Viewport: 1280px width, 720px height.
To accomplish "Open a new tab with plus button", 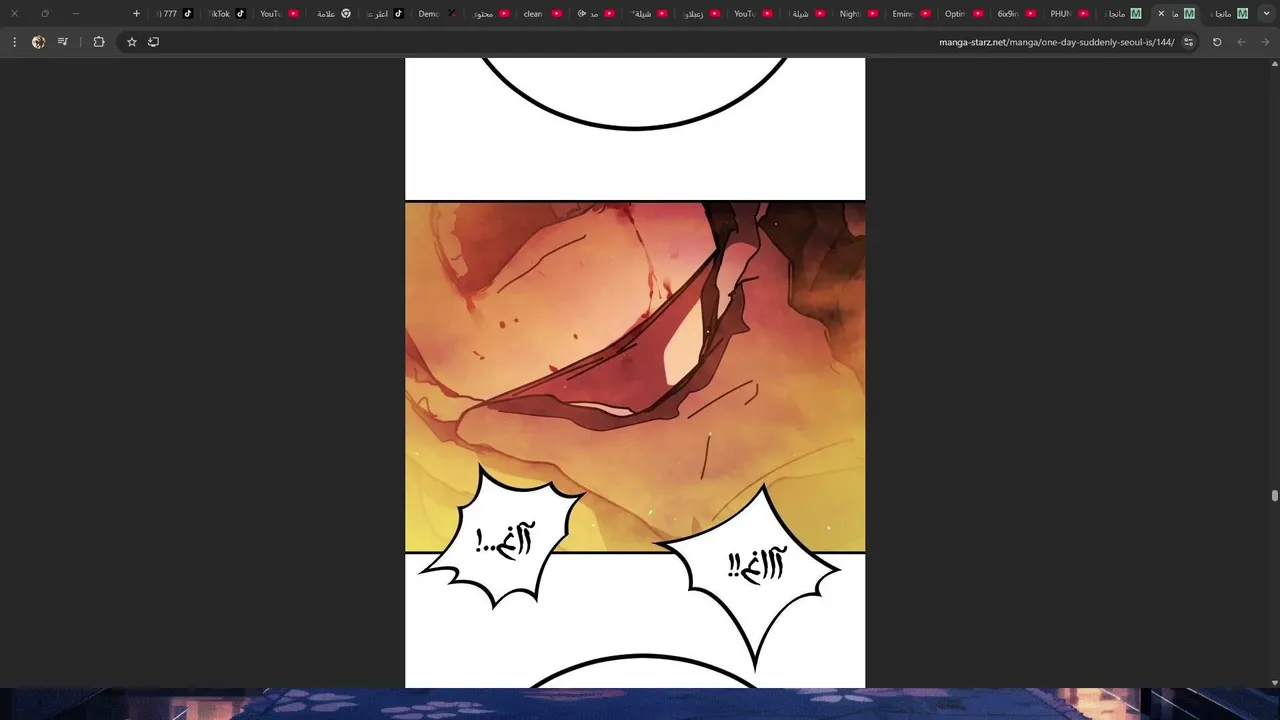I will [x=136, y=14].
